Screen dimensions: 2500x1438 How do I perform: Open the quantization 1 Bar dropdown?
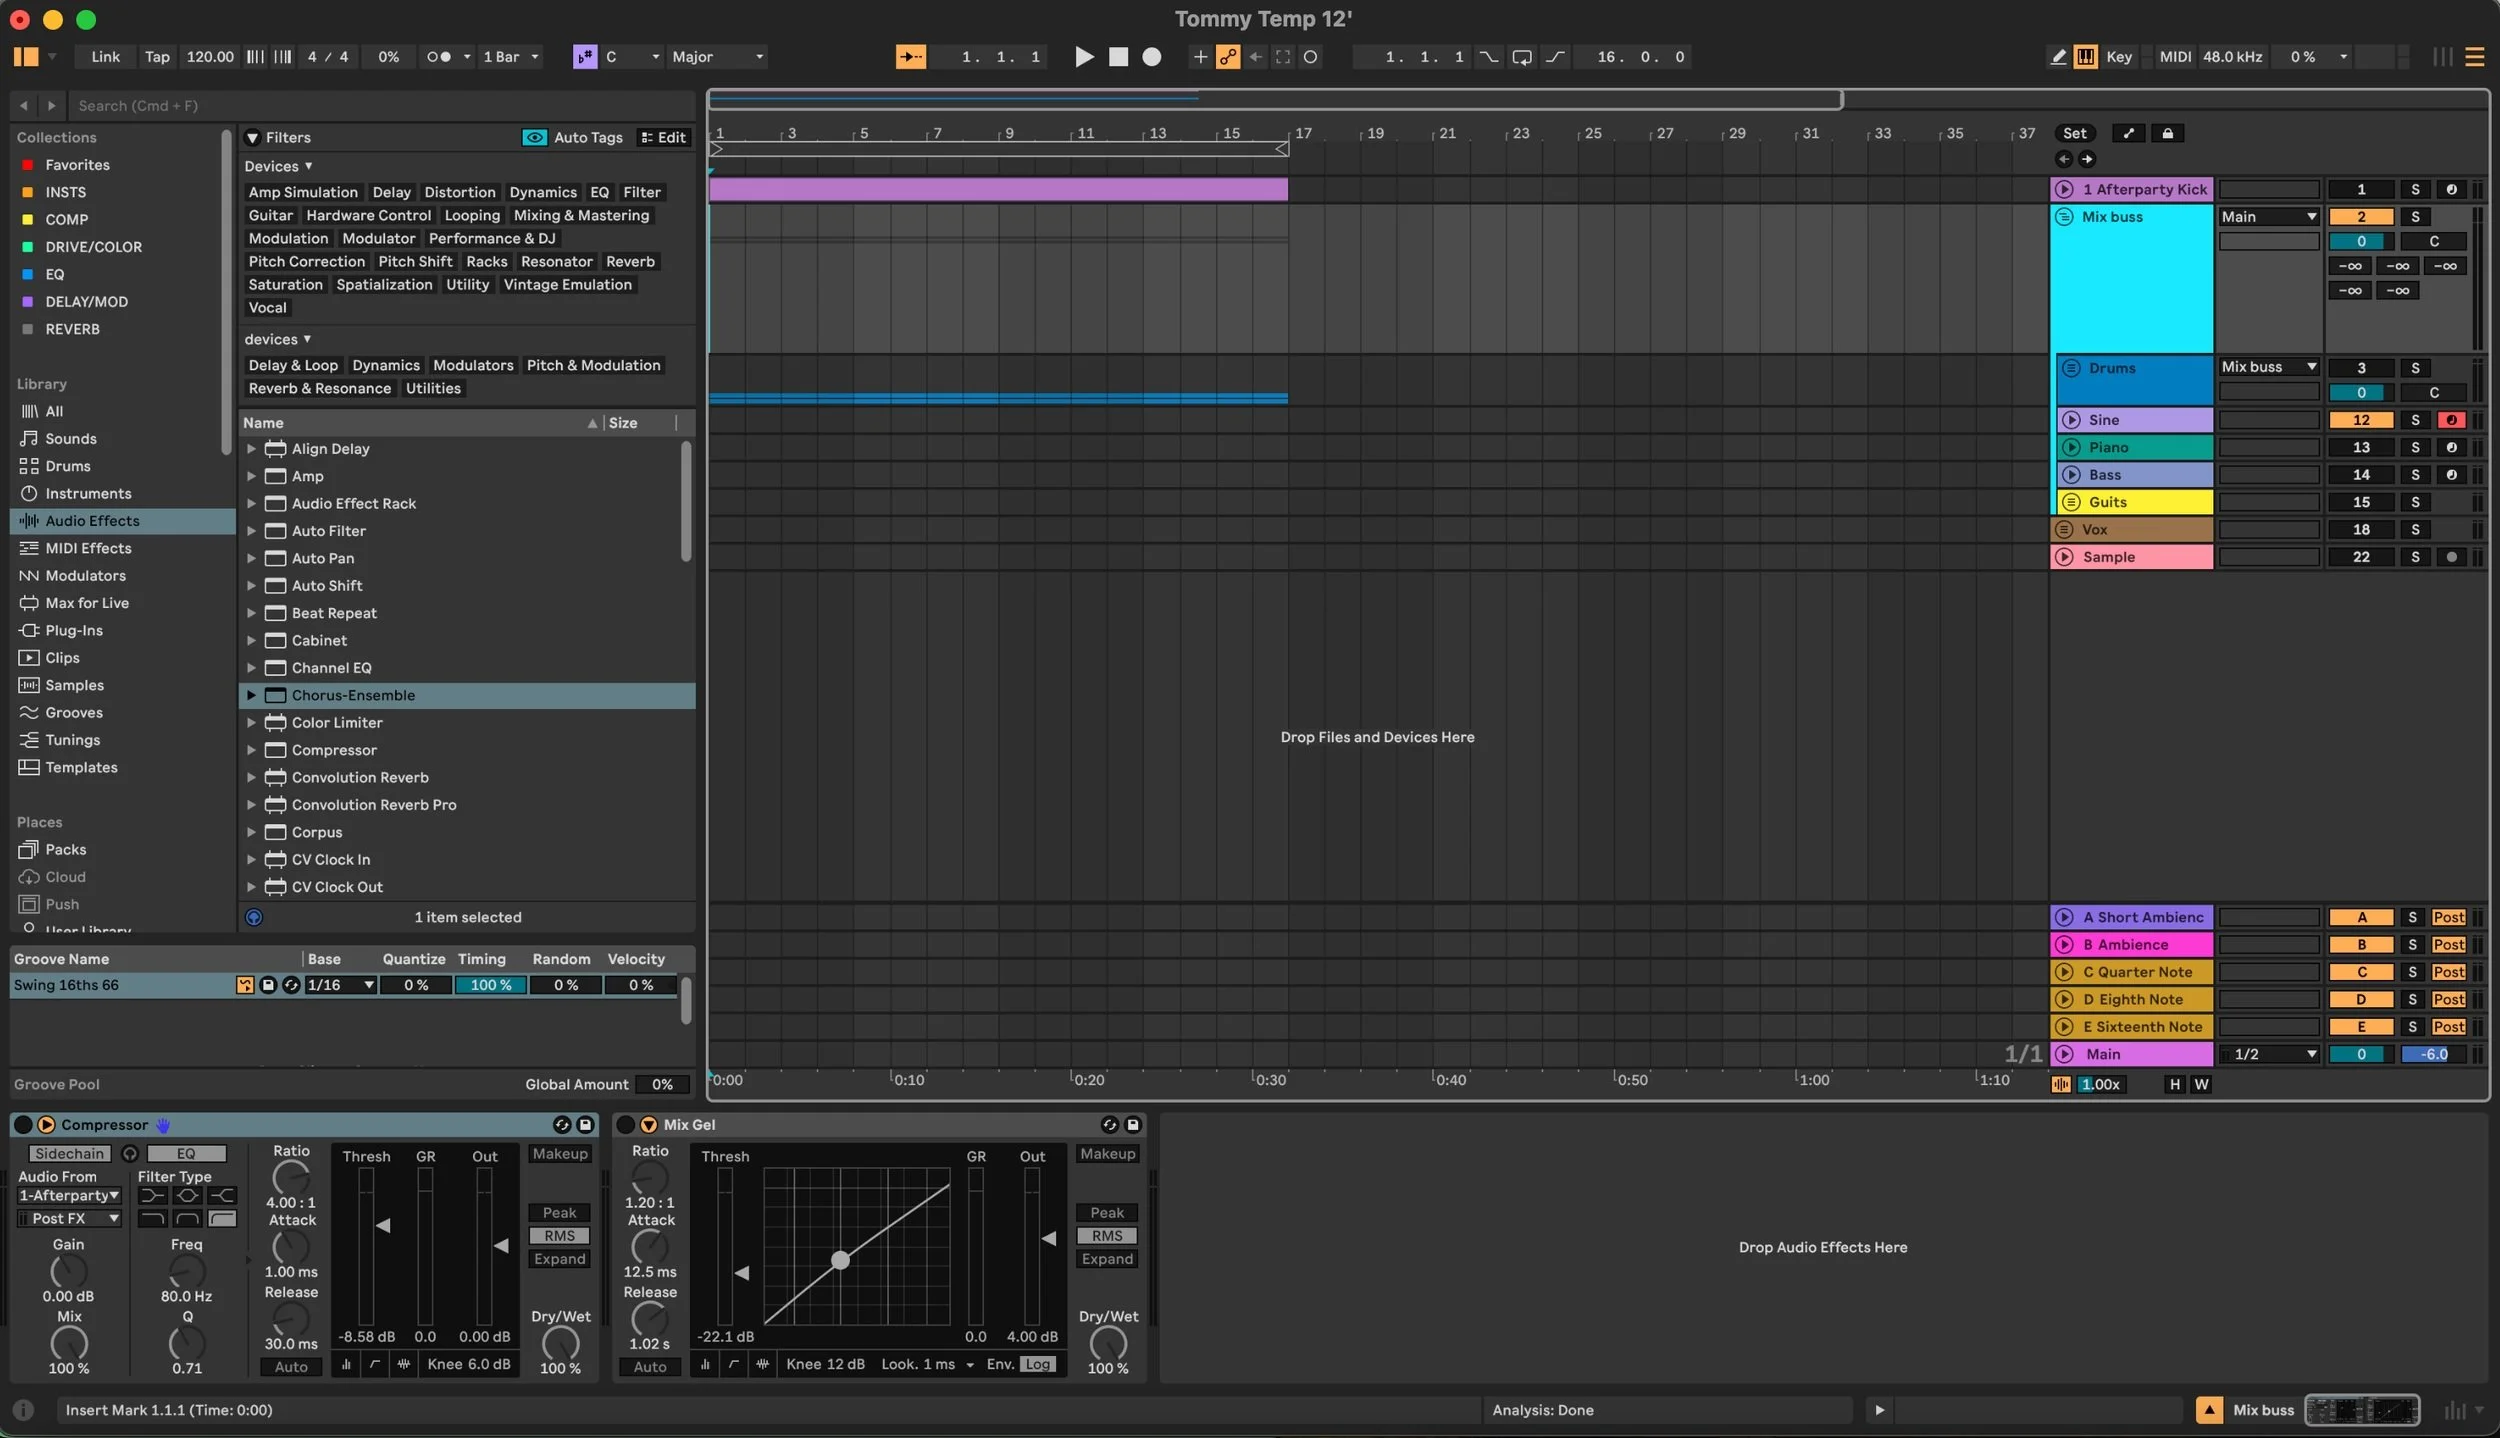[511, 57]
